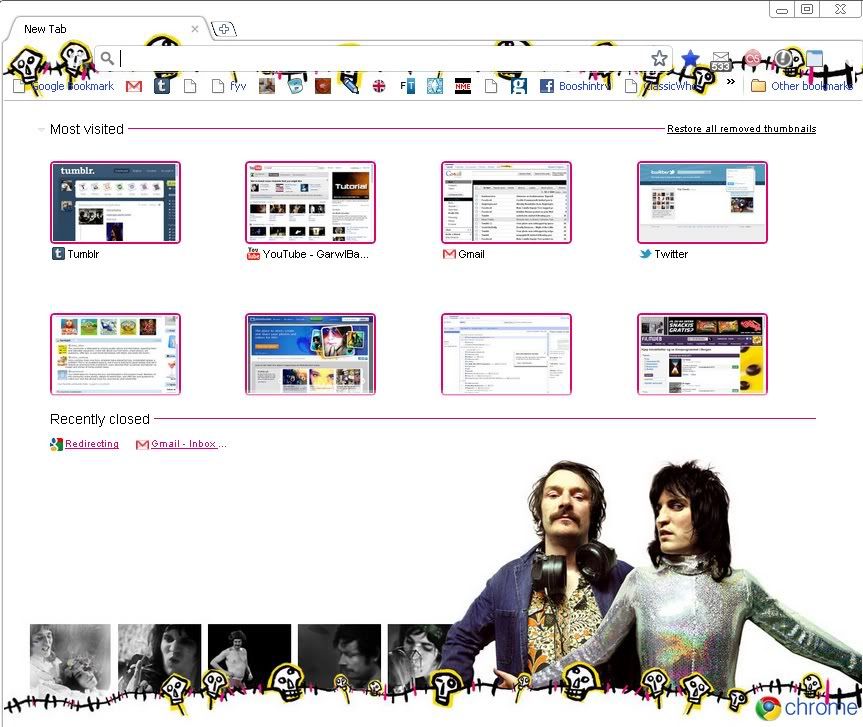Viewport: 863px width, 727px height.
Task: Click Restore all removed thumbnails link
Action: 741,129
